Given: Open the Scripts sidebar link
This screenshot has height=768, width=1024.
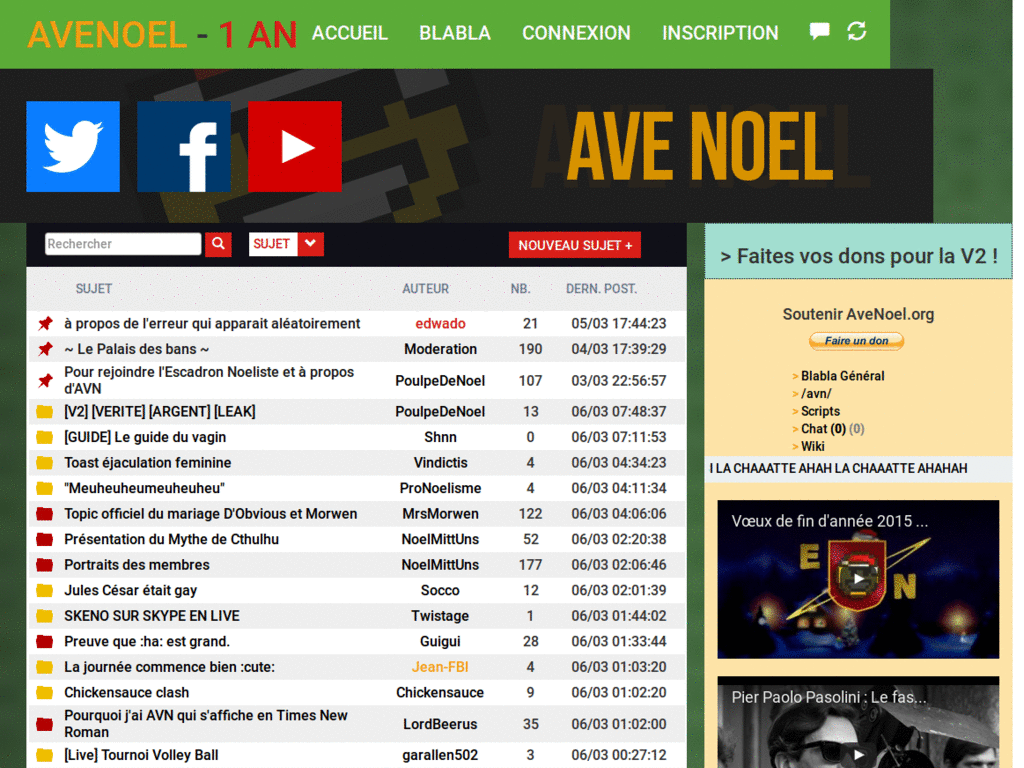Looking at the screenshot, I should [819, 411].
